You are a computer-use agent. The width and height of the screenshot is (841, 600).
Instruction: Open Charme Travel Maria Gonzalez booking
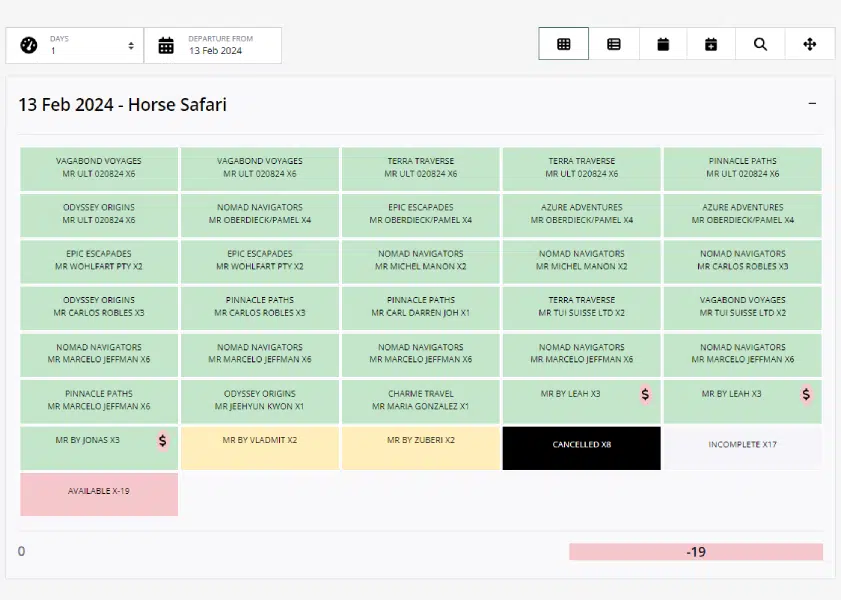[420, 402]
